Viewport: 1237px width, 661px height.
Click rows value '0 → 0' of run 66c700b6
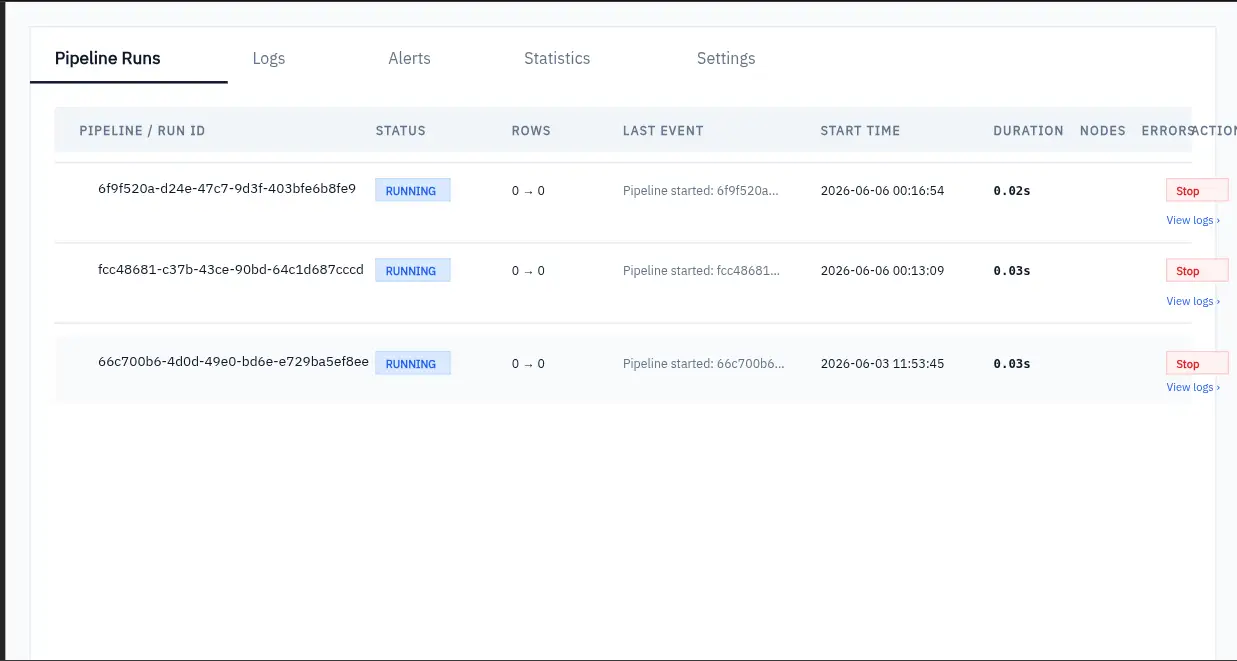tap(528, 363)
